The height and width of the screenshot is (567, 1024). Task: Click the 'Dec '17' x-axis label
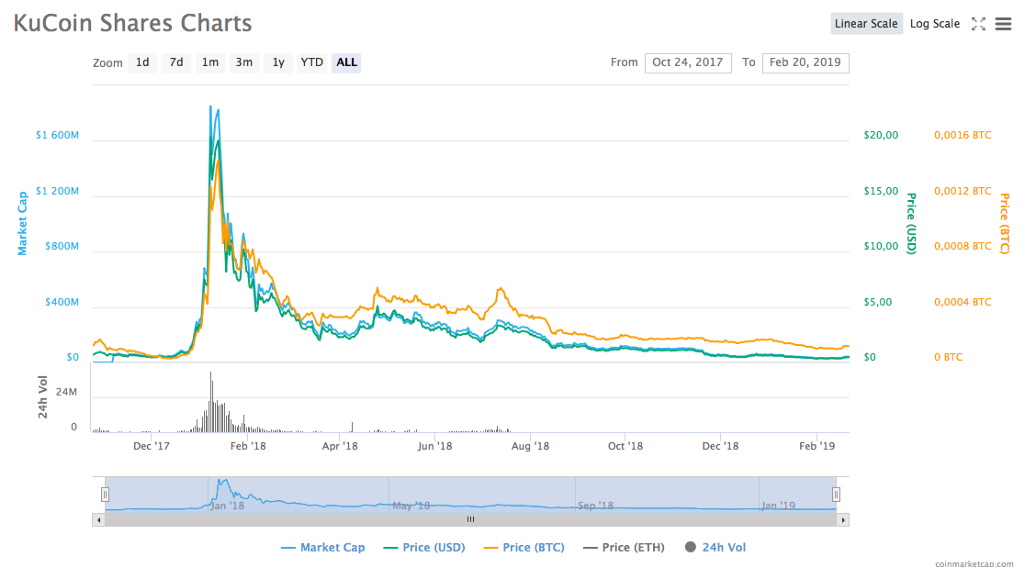(152, 446)
